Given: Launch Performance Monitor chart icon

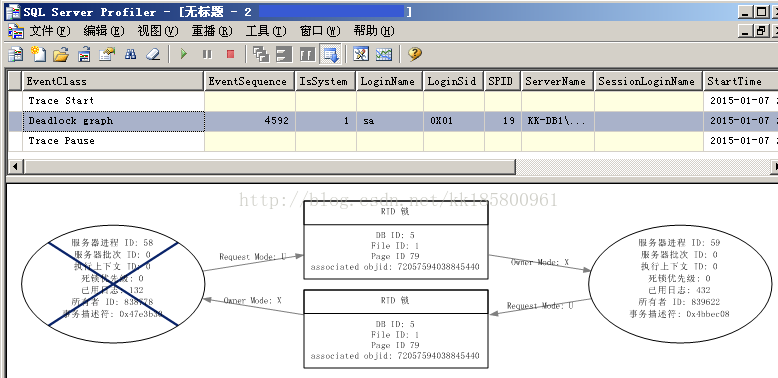Looking at the screenshot, I should (384, 54).
